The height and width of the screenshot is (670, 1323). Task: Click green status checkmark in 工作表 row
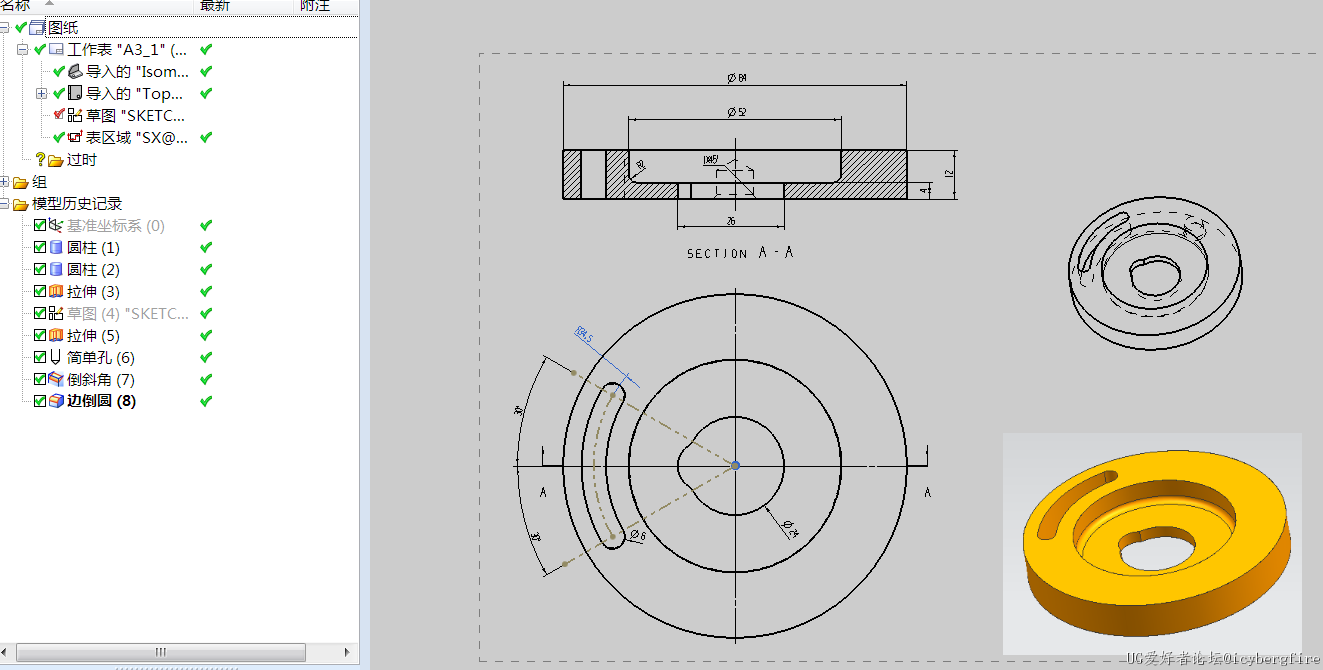point(206,49)
